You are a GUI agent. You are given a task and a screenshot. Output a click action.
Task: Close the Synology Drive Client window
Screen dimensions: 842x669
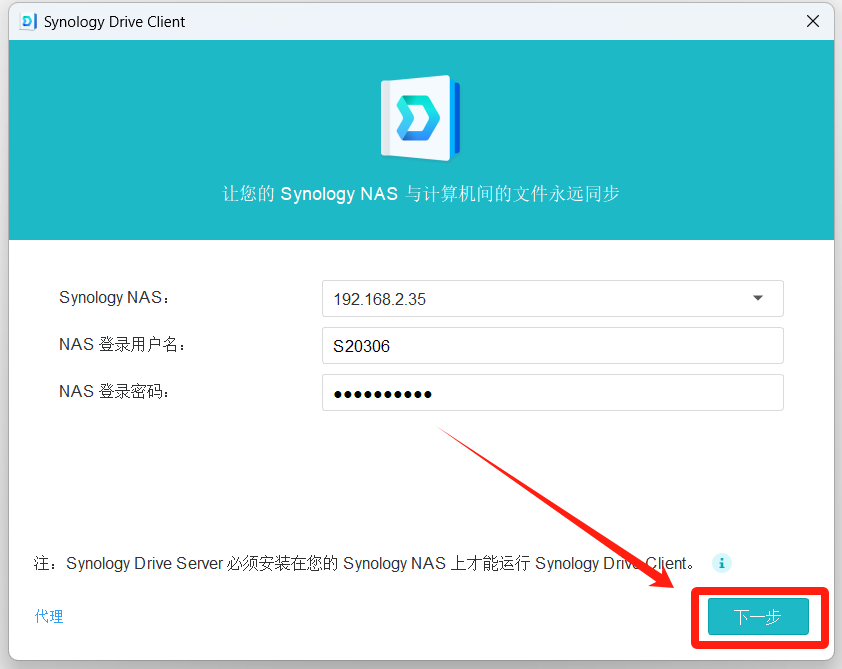coord(814,21)
